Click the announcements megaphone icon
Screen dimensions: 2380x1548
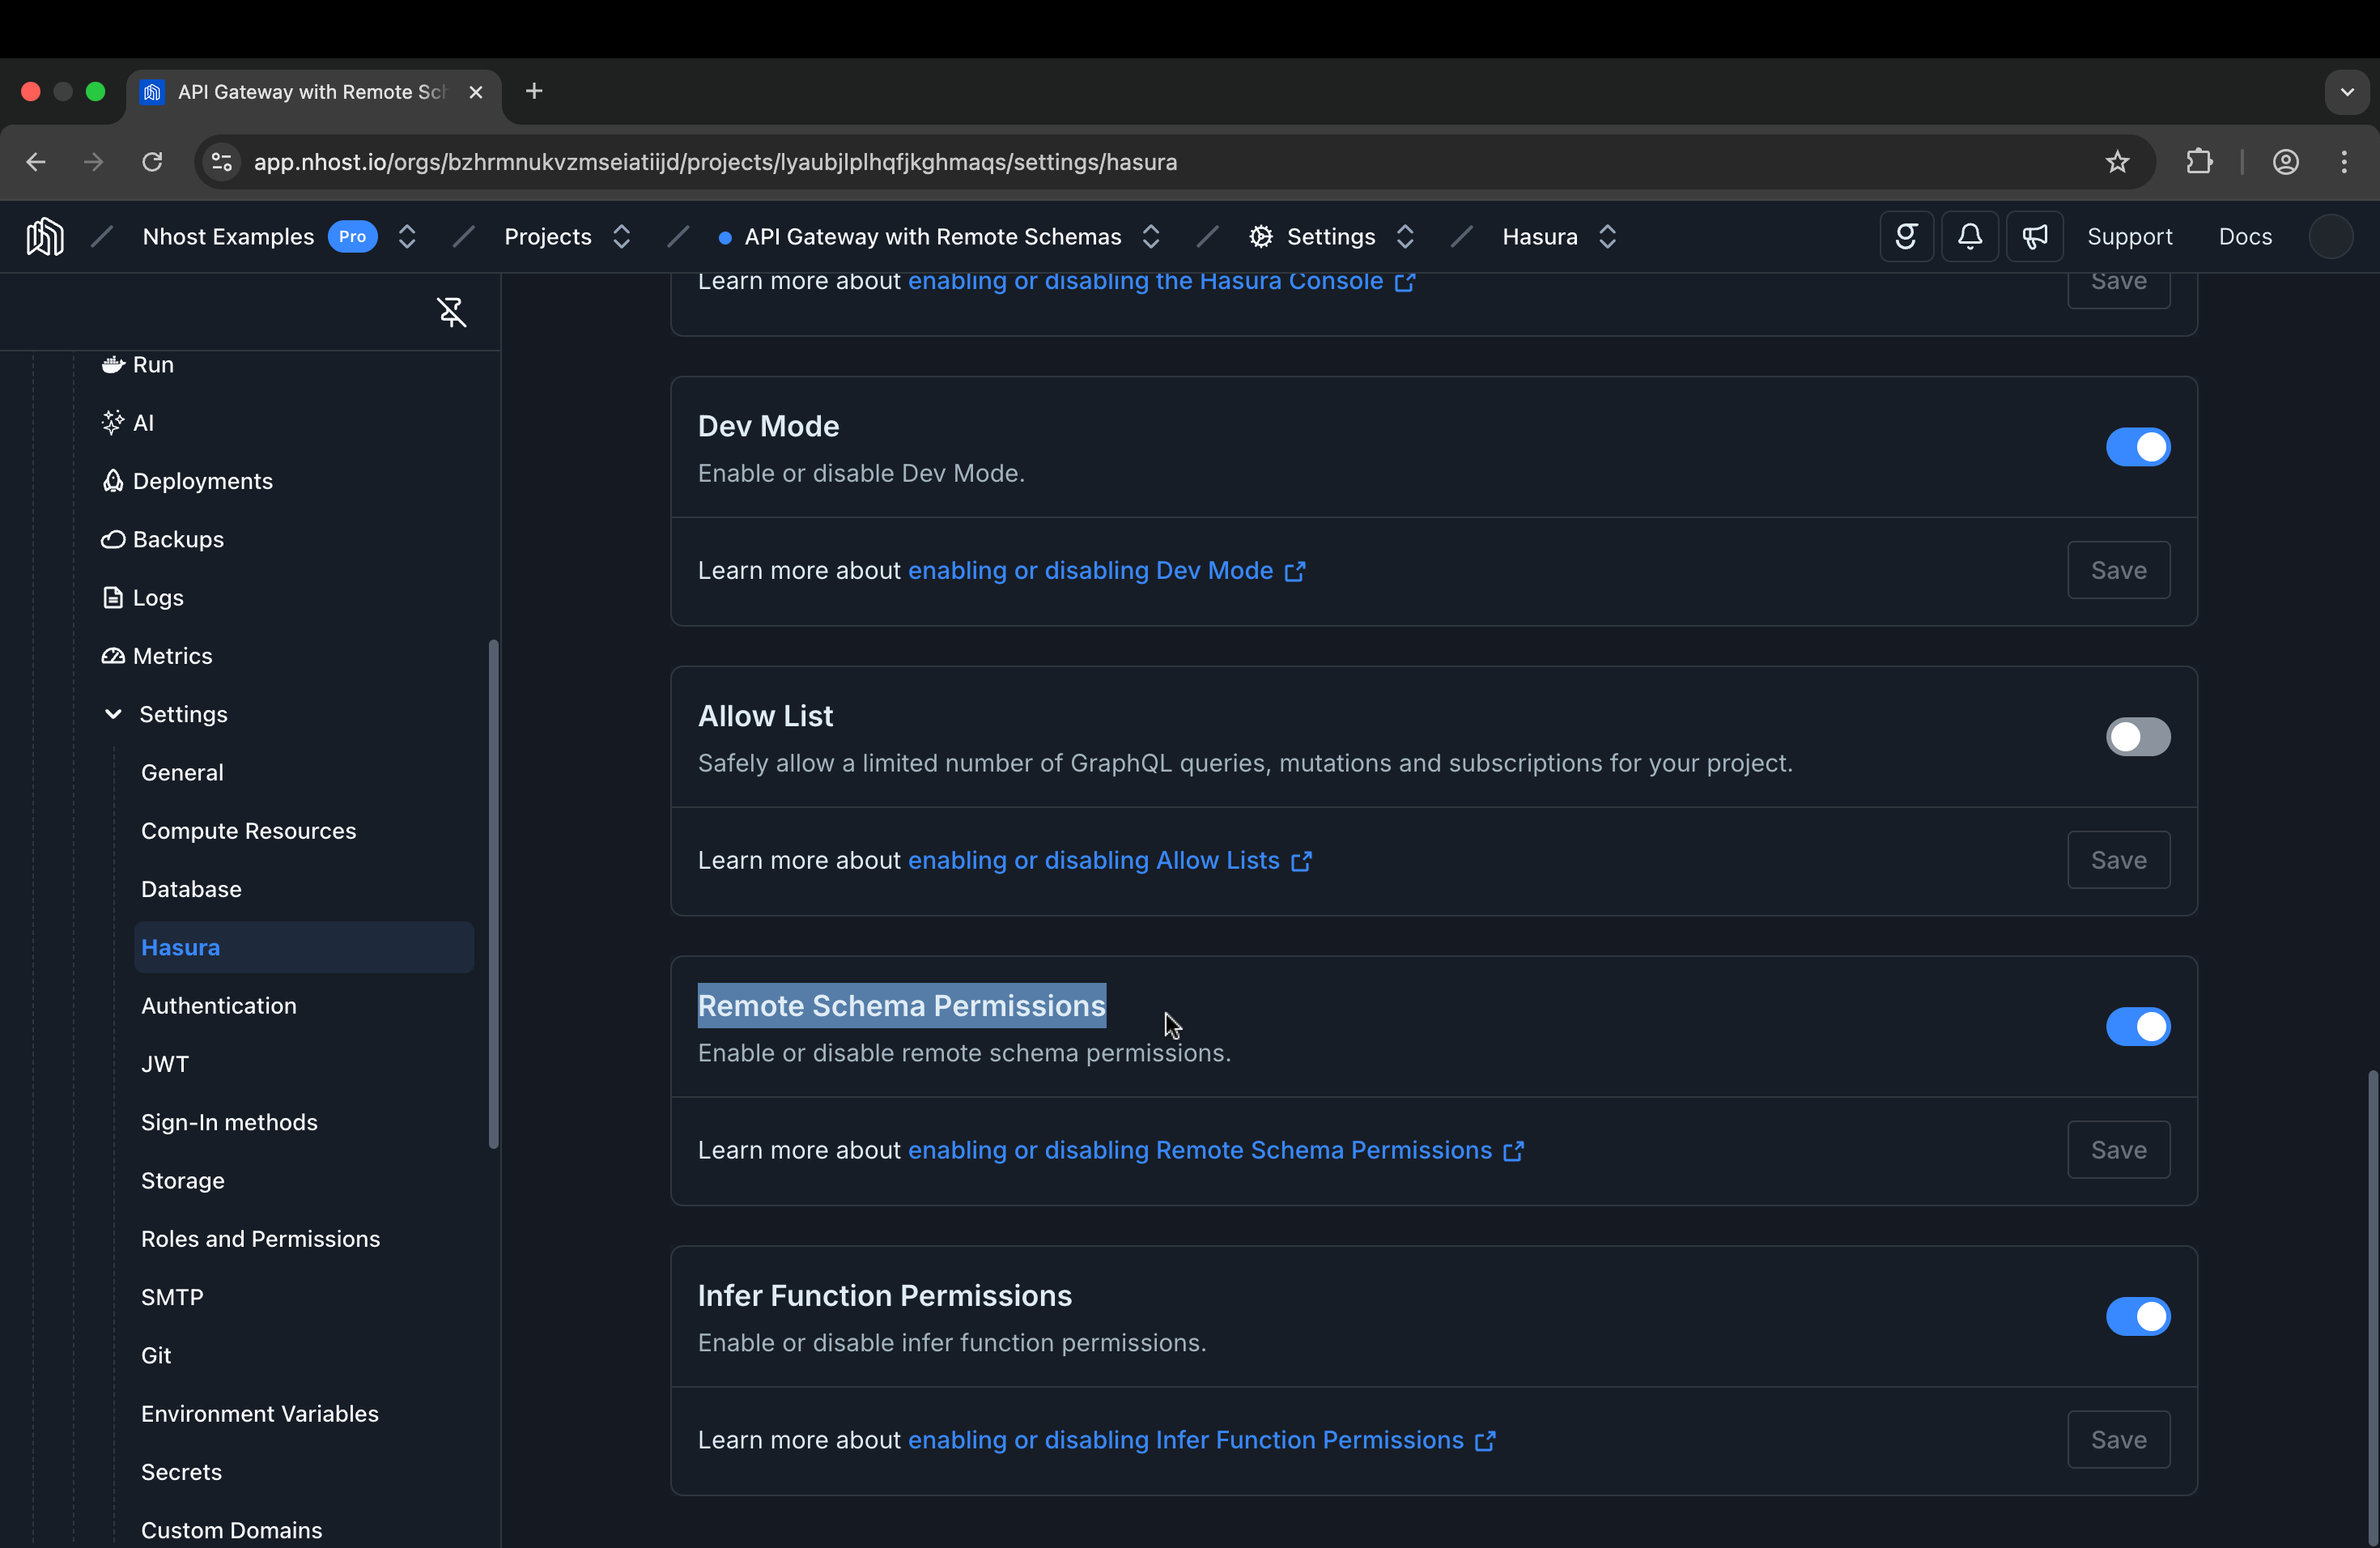pyautogui.click(x=2034, y=237)
